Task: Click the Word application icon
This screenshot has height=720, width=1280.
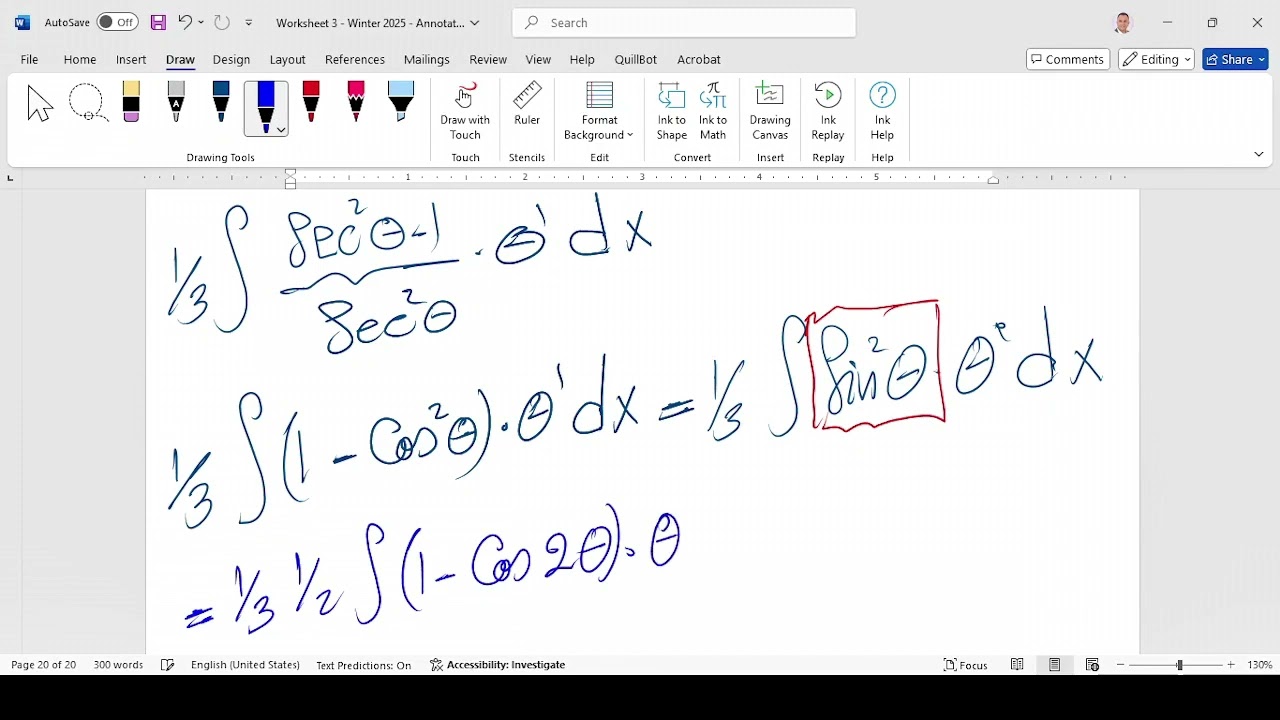Action: 22,22
